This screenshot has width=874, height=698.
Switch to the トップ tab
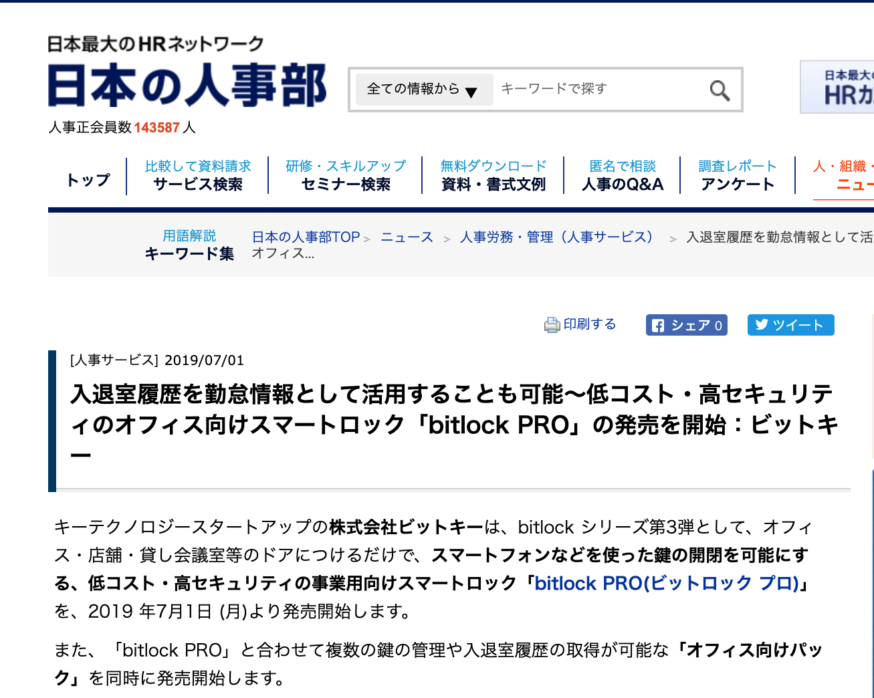point(86,177)
